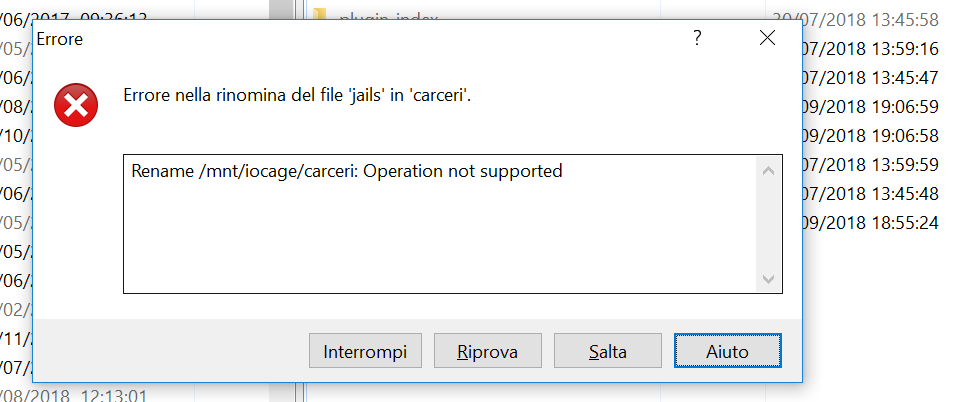Close the Errore dialog
This screenshot has width=978, height=402.
click(767, 38)
